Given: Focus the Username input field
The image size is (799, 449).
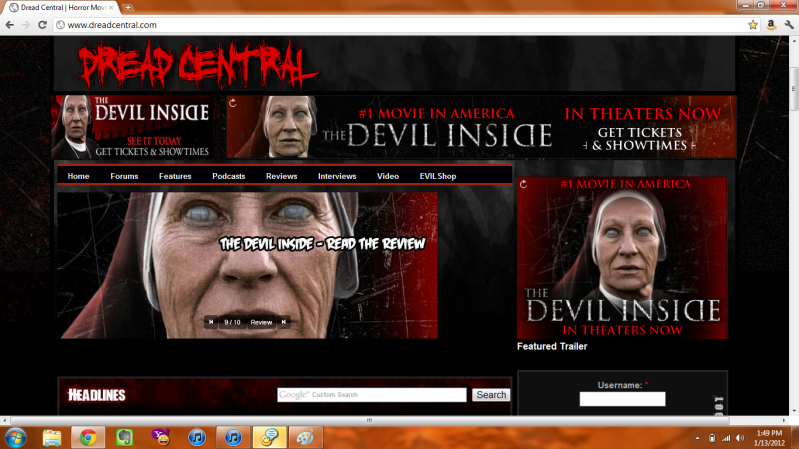Looking at the screenshot, I should click(622, 399).
